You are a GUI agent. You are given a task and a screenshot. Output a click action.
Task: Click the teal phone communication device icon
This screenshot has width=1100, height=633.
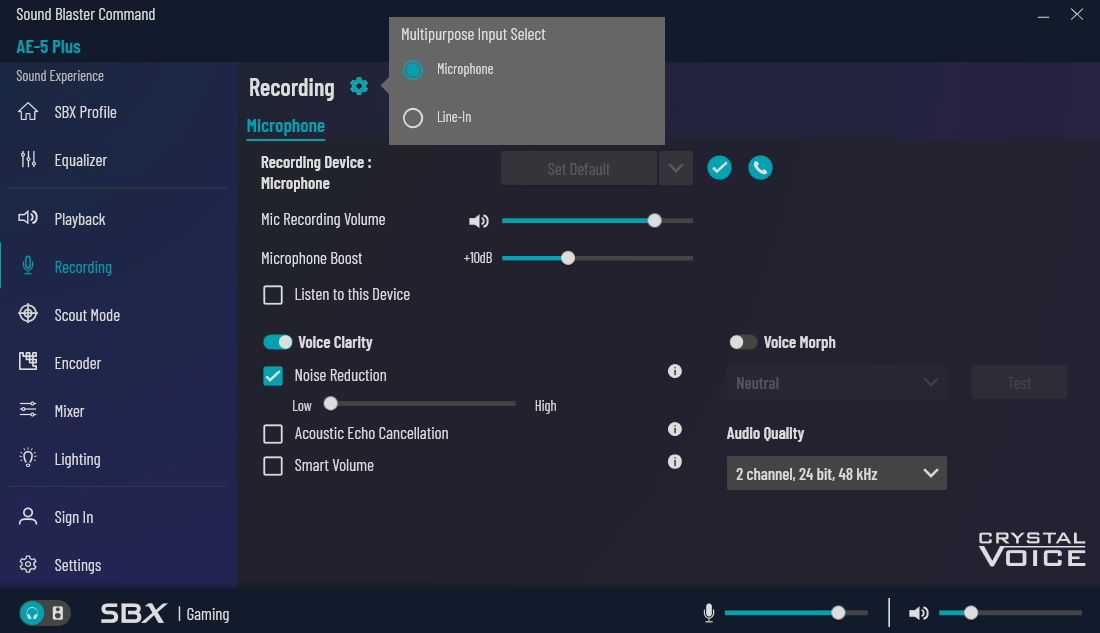(x=760, y=168)
